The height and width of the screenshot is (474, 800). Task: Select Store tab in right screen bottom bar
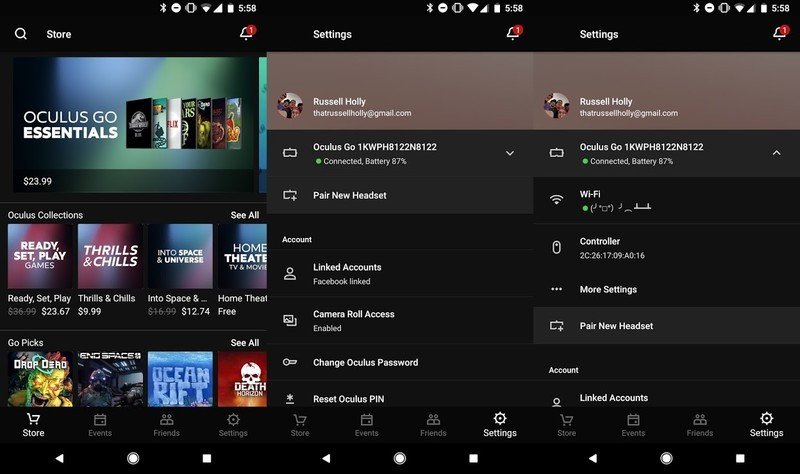click(566, 425)
